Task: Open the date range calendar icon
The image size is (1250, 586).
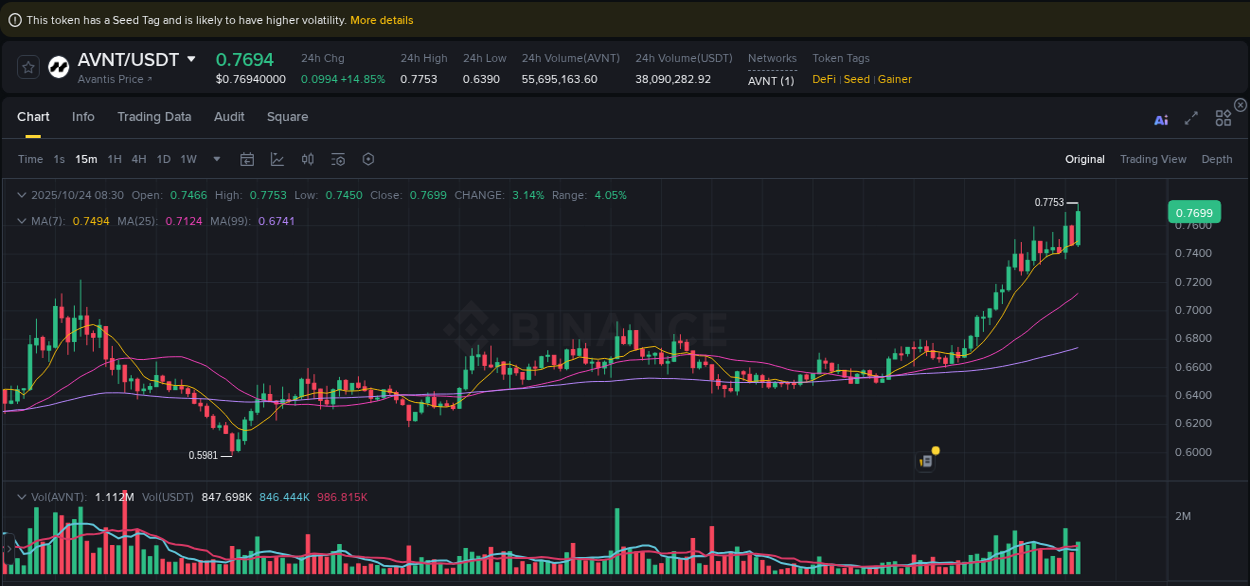Action: coord(247,159)
